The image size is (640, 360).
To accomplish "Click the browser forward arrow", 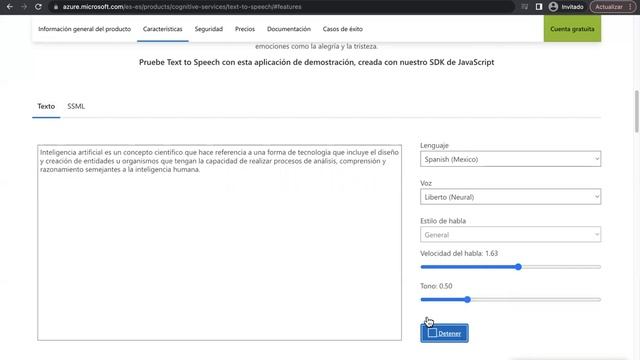I will coord(24,7).
